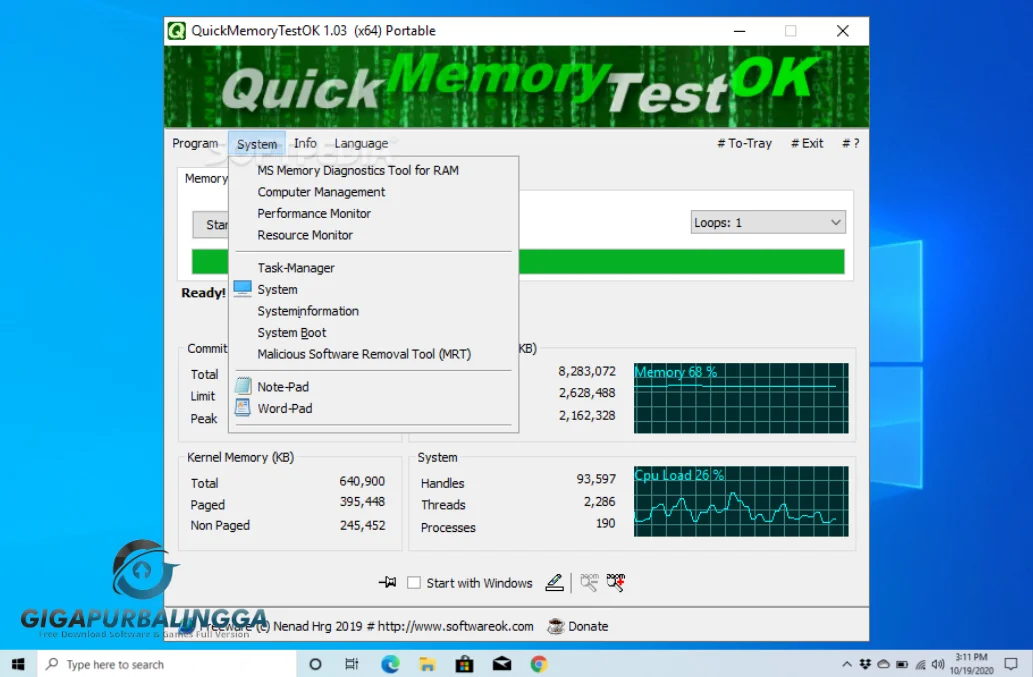The height and width of the screenshot is (677, 1033).
Task: Click the pushpin always-on-top icon
Action: (x=387, y=582)
